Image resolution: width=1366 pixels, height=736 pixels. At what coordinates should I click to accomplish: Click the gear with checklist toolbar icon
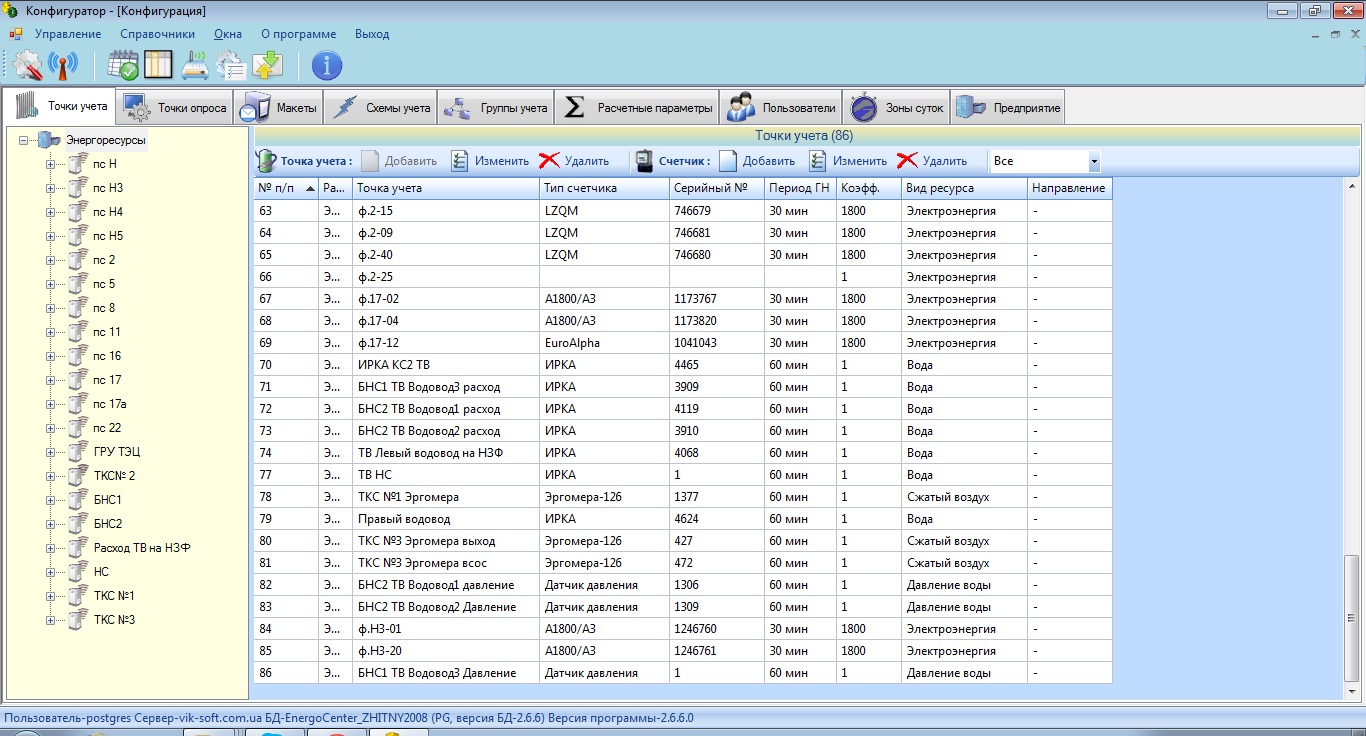232,66
